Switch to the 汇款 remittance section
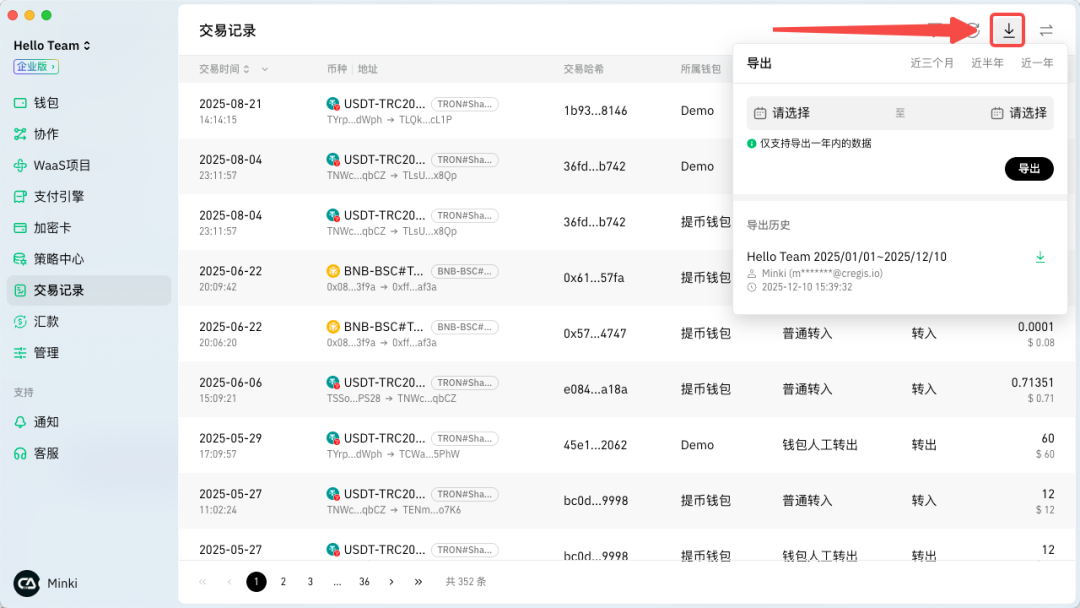1080x608 pixels. point(44,323)
